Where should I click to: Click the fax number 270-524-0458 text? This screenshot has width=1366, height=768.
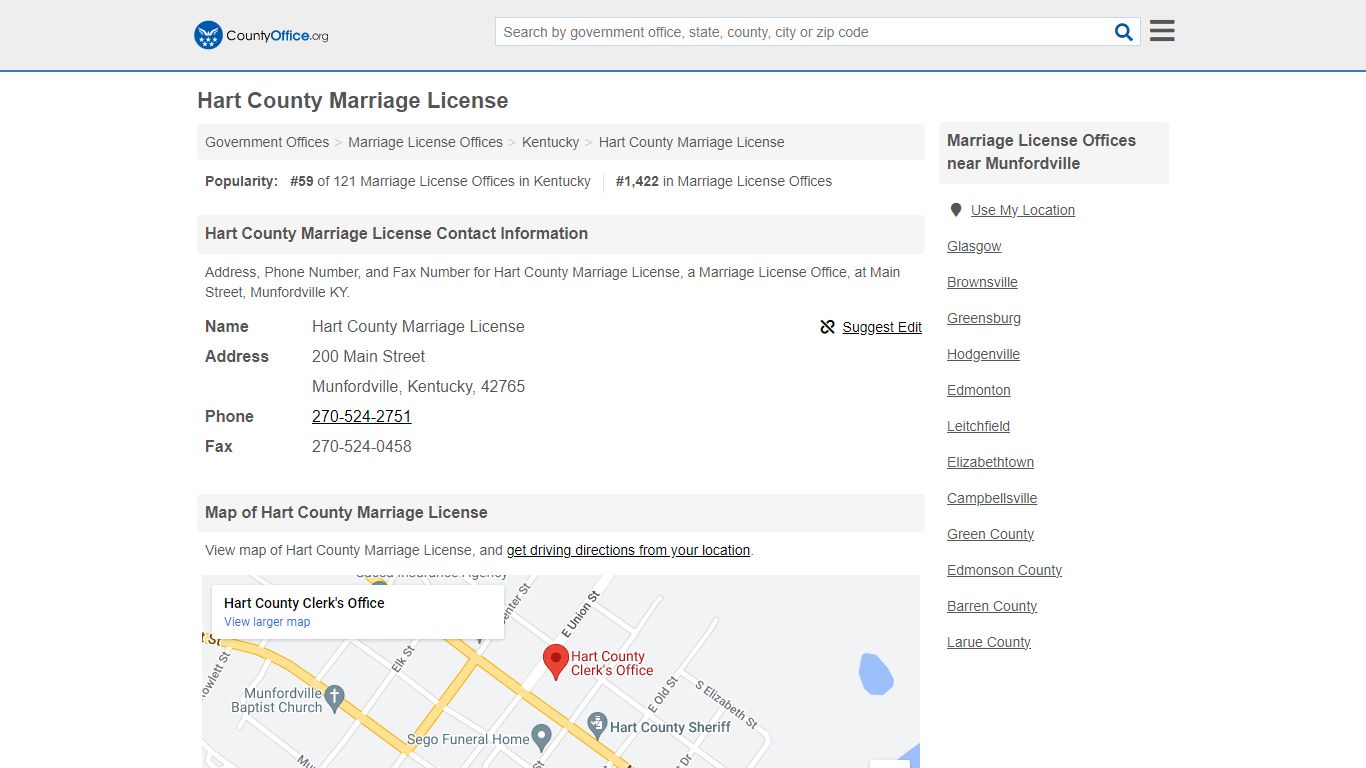[362, 446]
